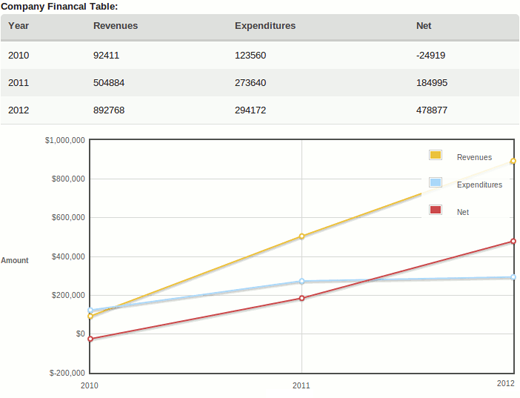Viewport: 520px width, 398px height.
Task: Click the $-200,000 axis label
Action: click(x=67, y=373)
